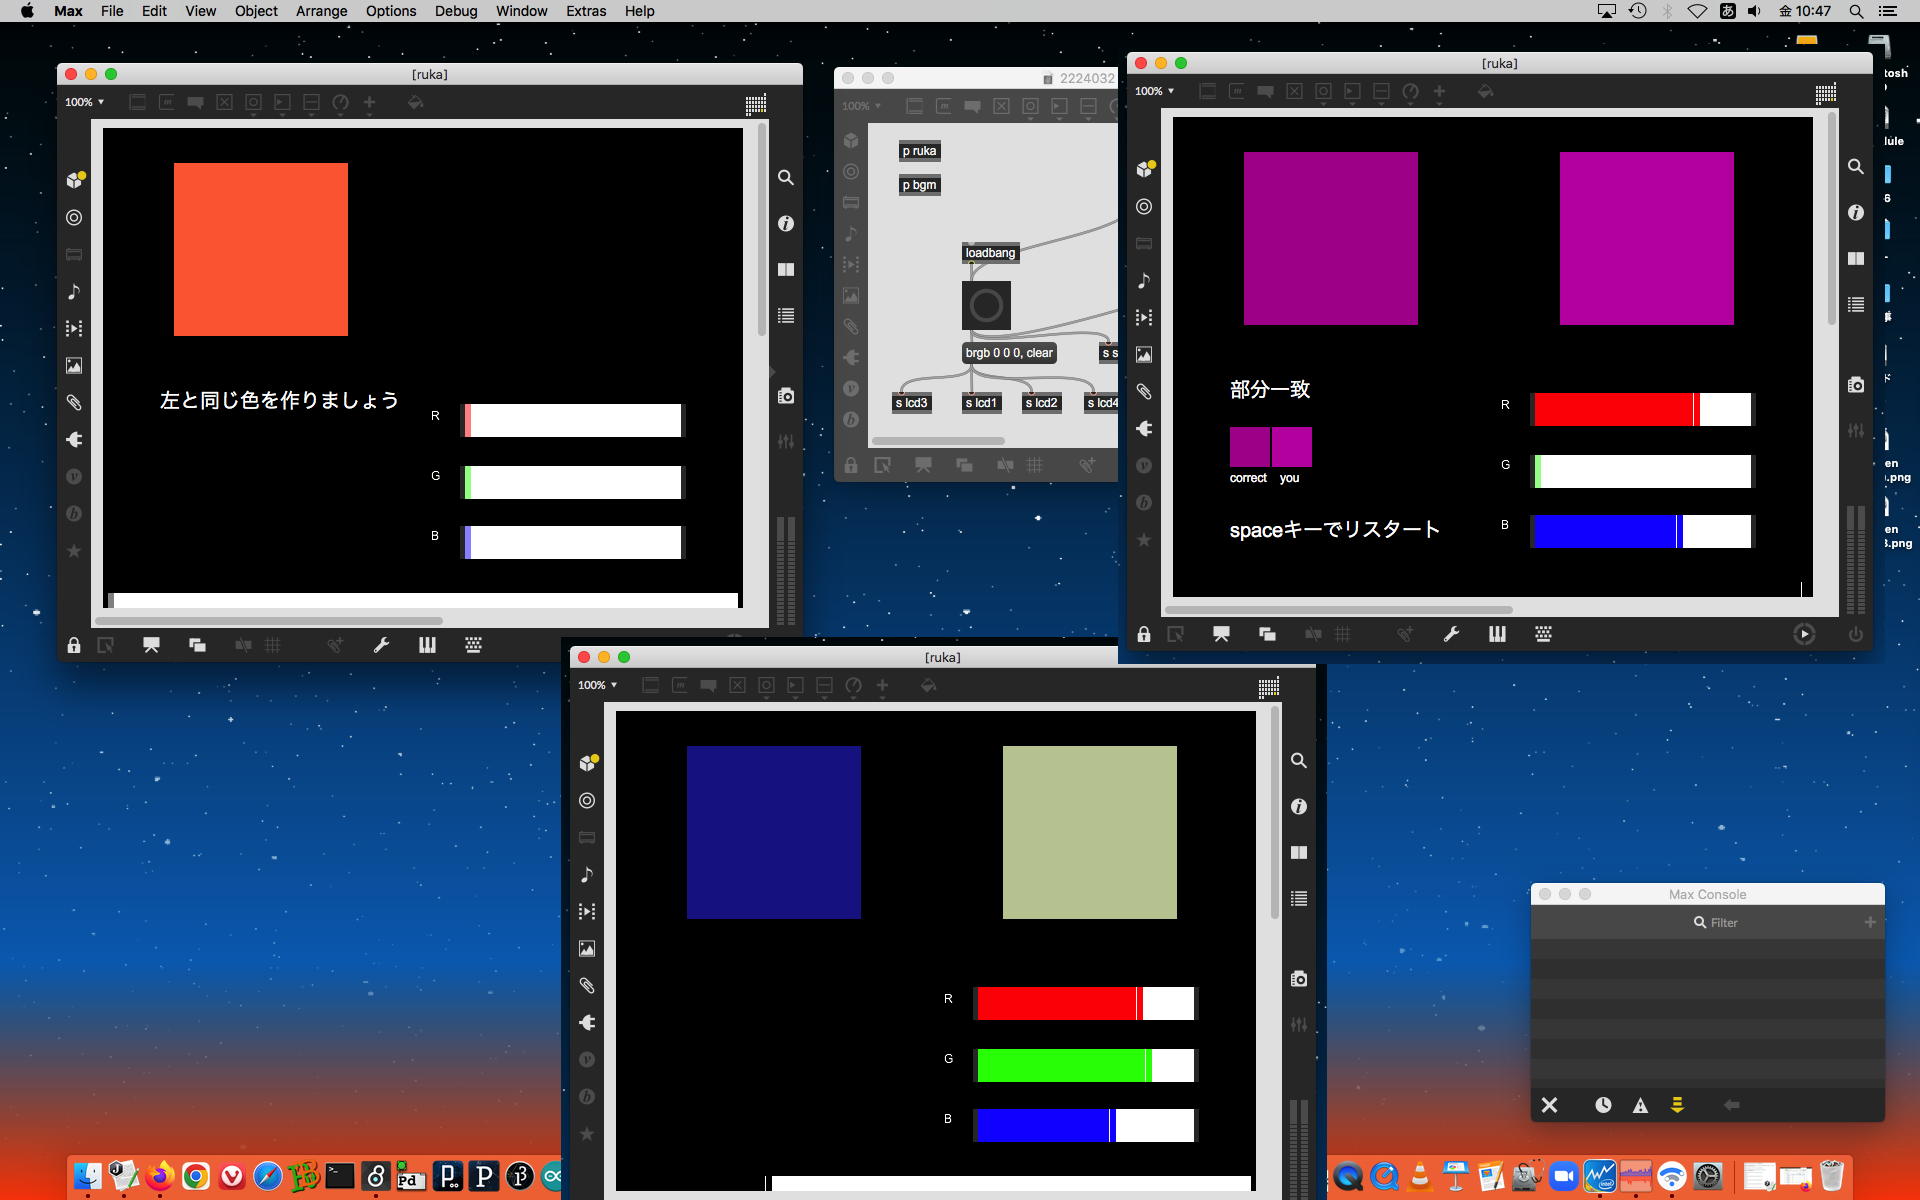Viewport: 1920px width, 1200px height.
Task: Clear the Max Console with the X icon
Action: point(1549,1105)
